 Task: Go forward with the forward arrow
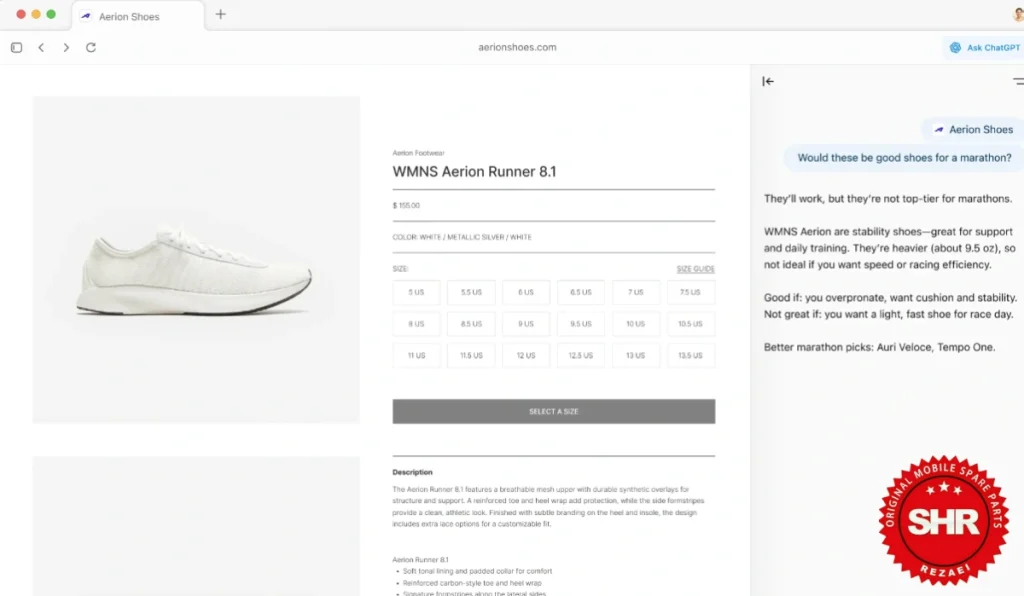coord(66,48)
